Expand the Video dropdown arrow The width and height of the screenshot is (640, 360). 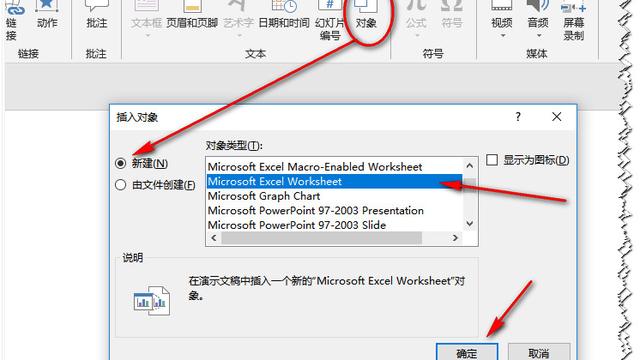pos(503,36)
